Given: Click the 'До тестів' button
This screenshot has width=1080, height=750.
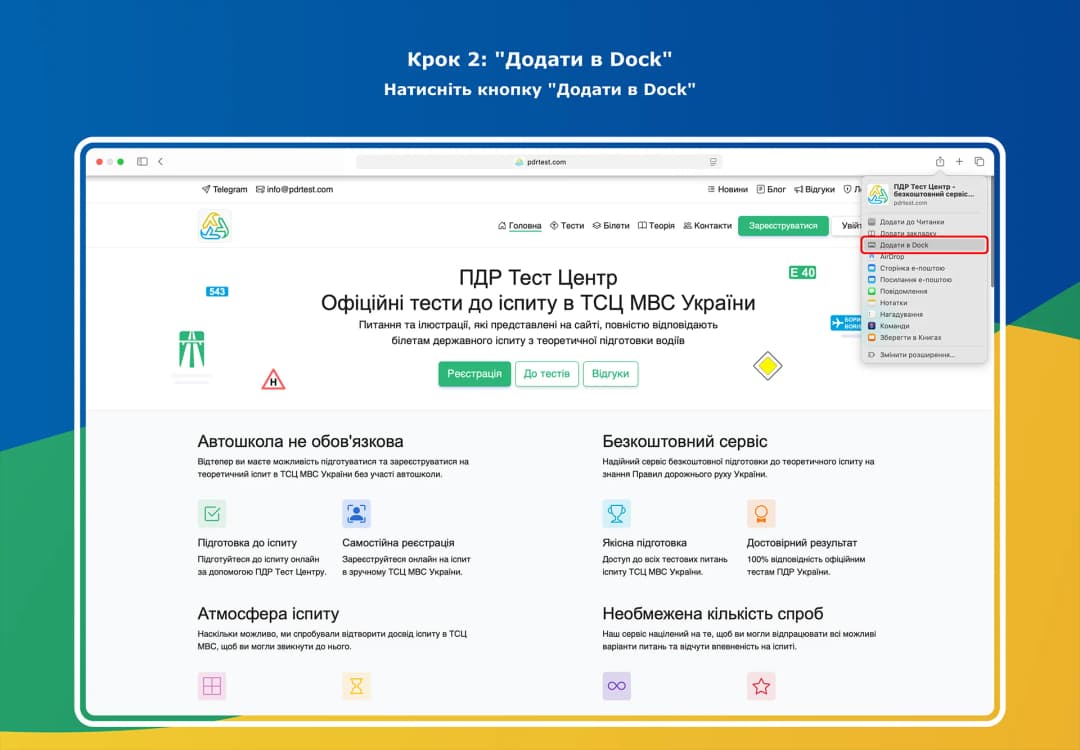Looking at the screenshot, I should (x=547, y=374).
